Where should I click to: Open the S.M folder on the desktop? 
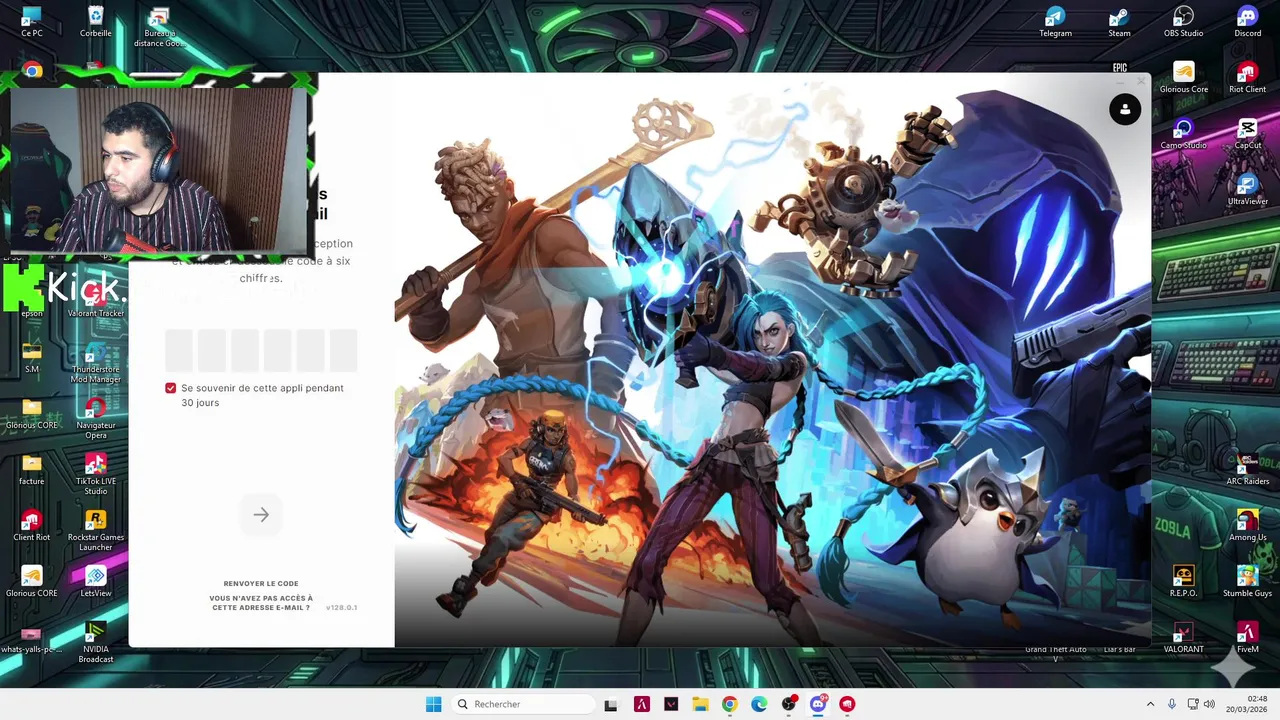32,358
